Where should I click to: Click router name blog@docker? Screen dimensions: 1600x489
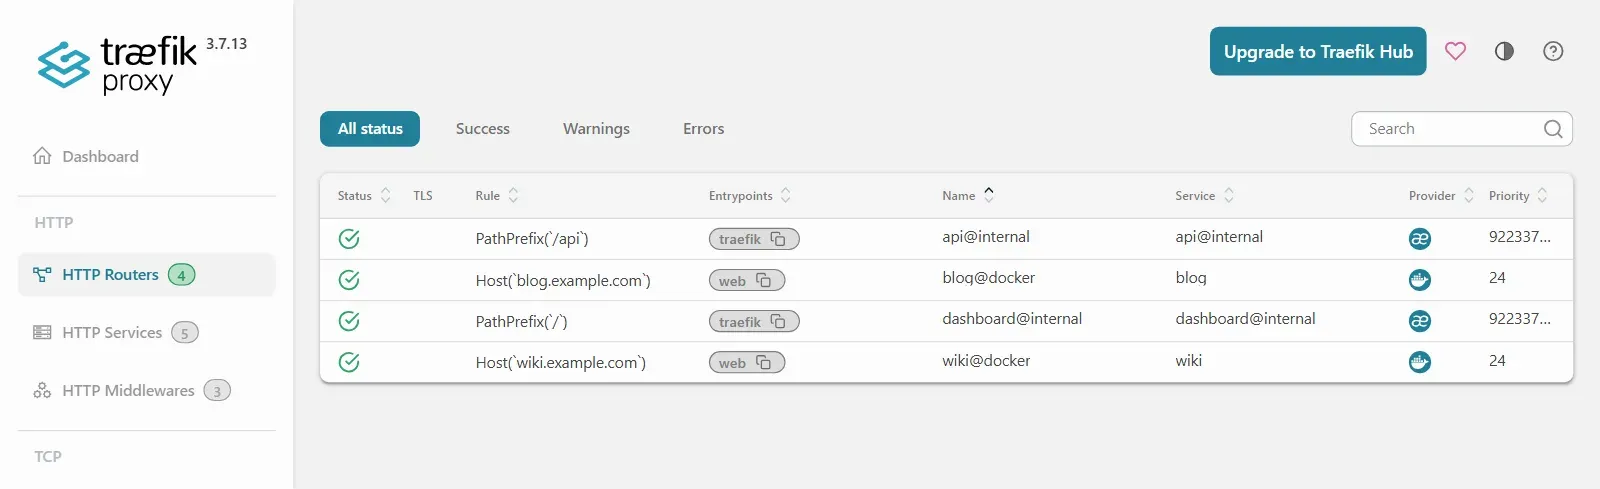click(989, 278)
